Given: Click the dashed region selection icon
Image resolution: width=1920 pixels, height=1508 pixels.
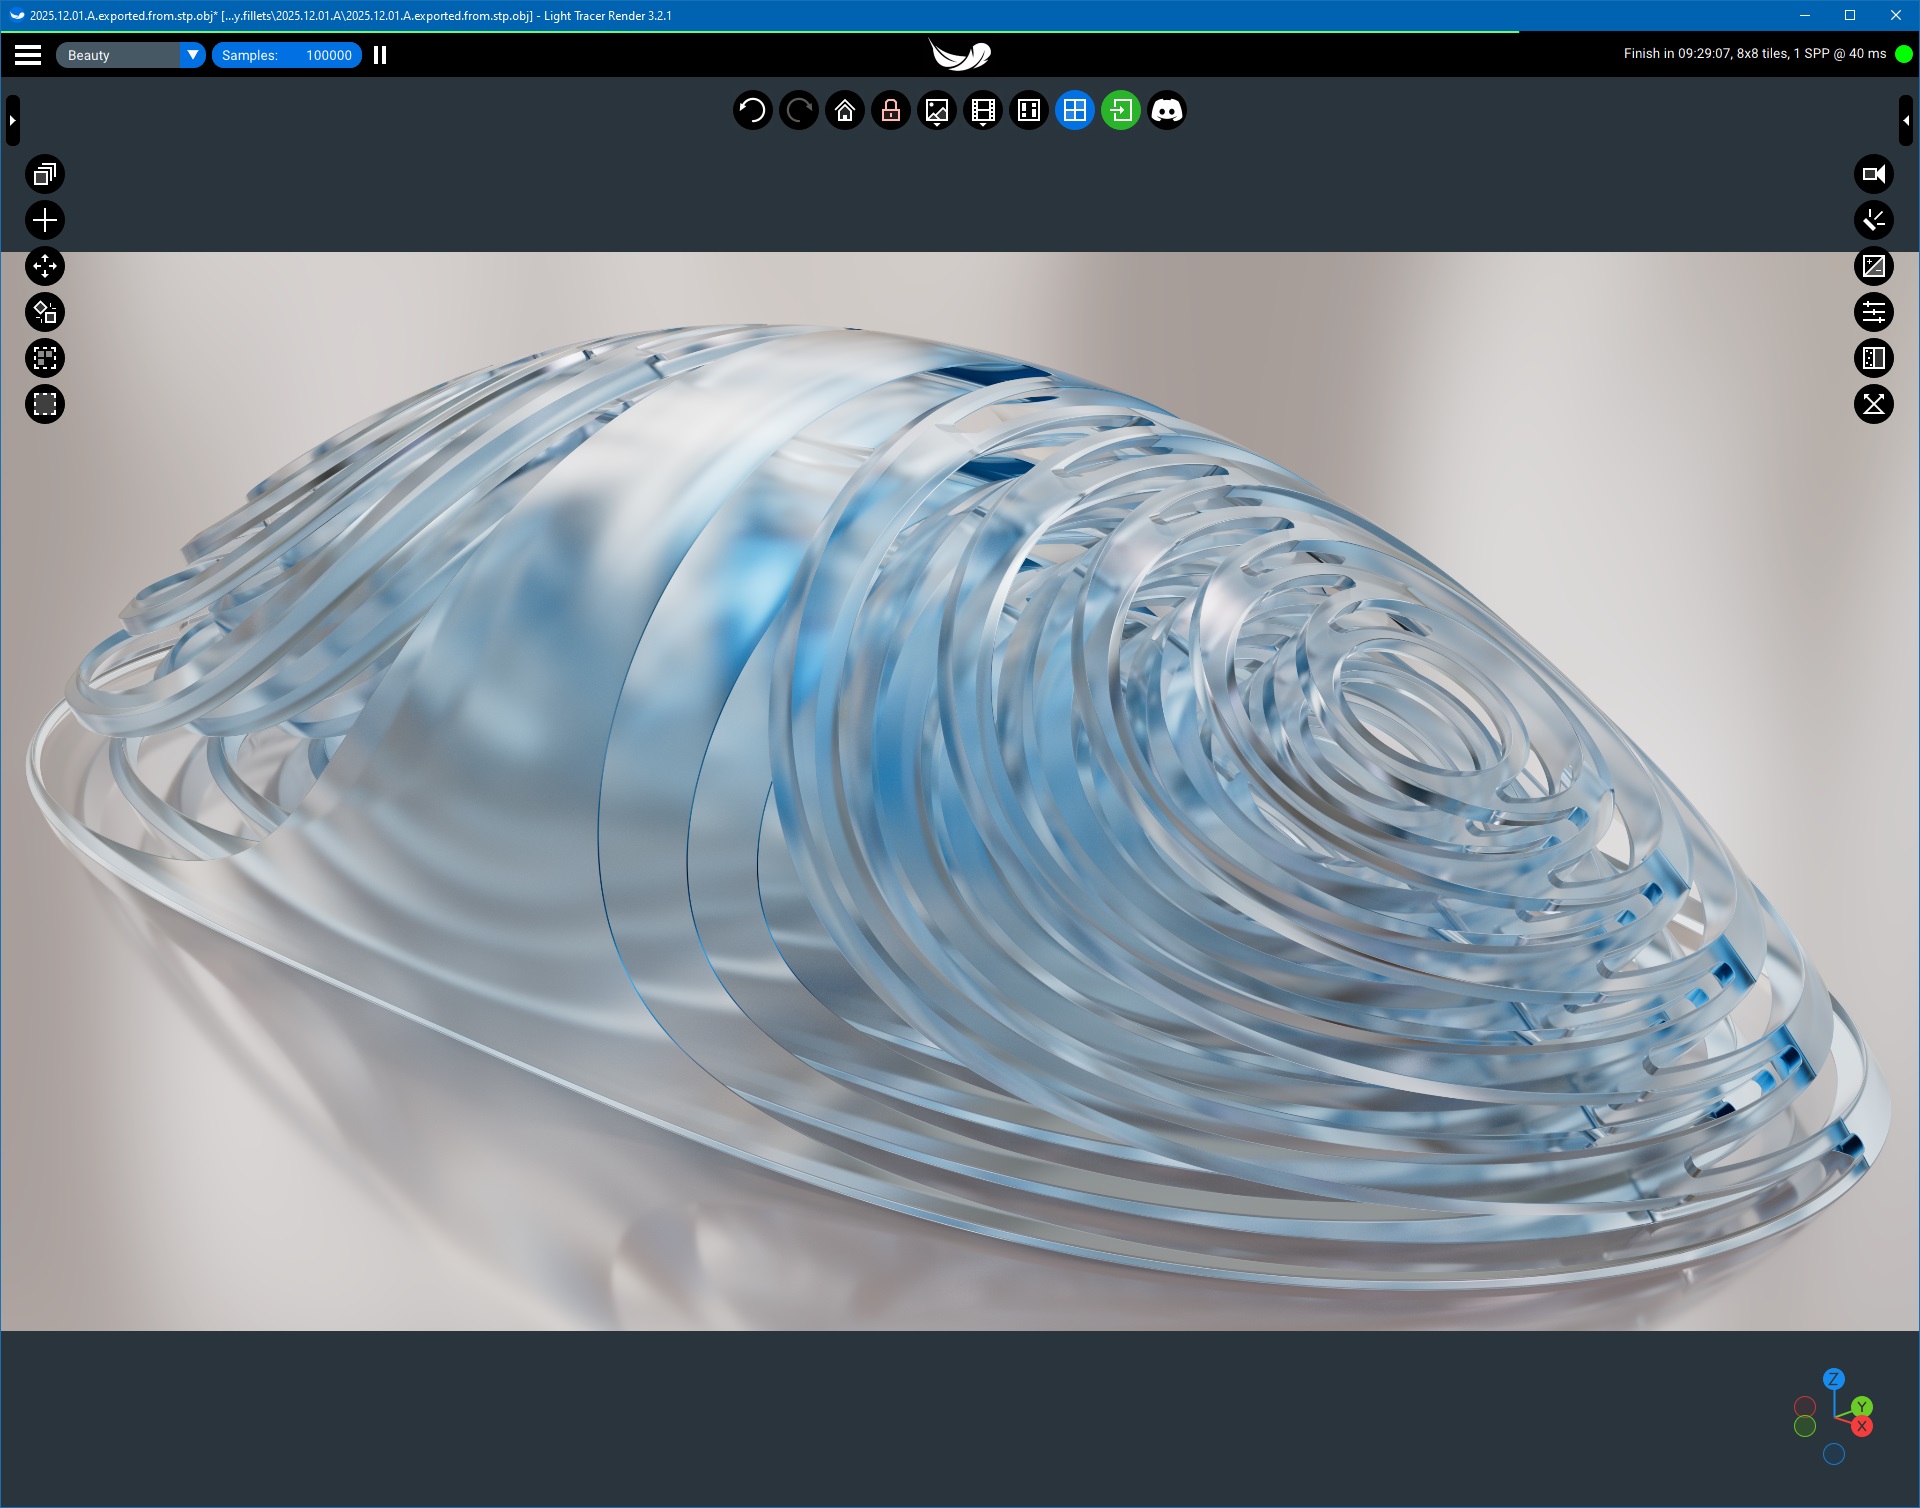Looking at the screenshot, I should [x=45, y=404].
